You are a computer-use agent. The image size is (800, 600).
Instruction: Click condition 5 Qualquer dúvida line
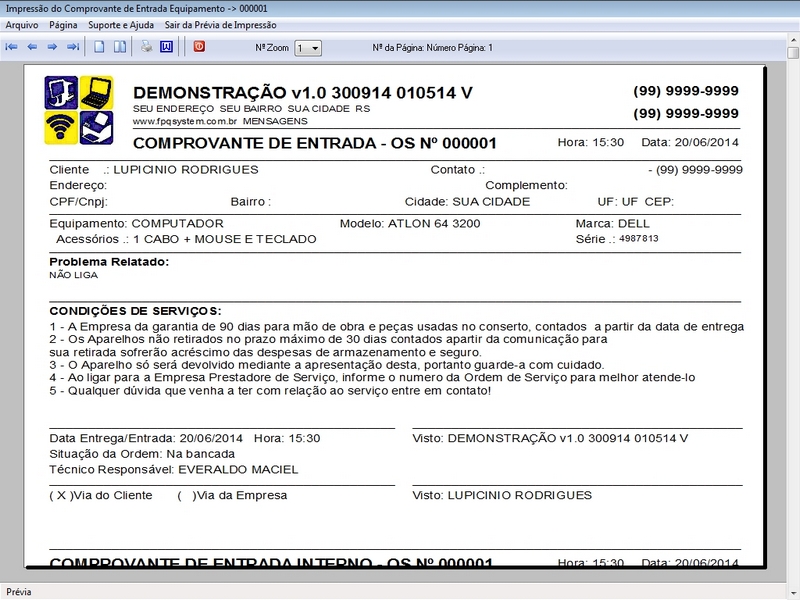tap(270, 391)
